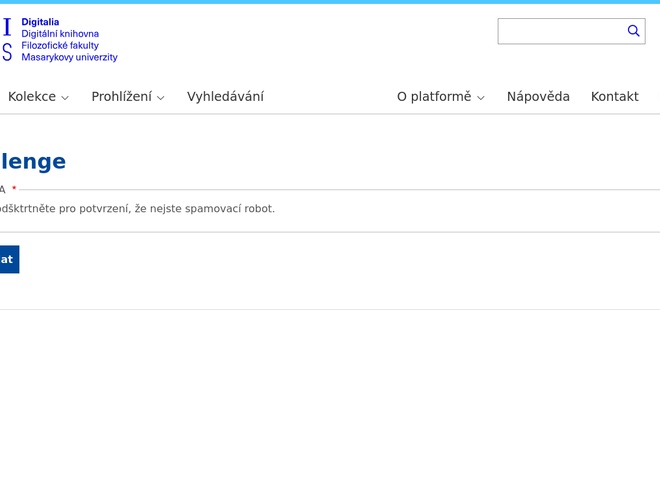Expand the chevron beside Prohlížení
Viewport: 660px width, 500px height.
point(161,98)
